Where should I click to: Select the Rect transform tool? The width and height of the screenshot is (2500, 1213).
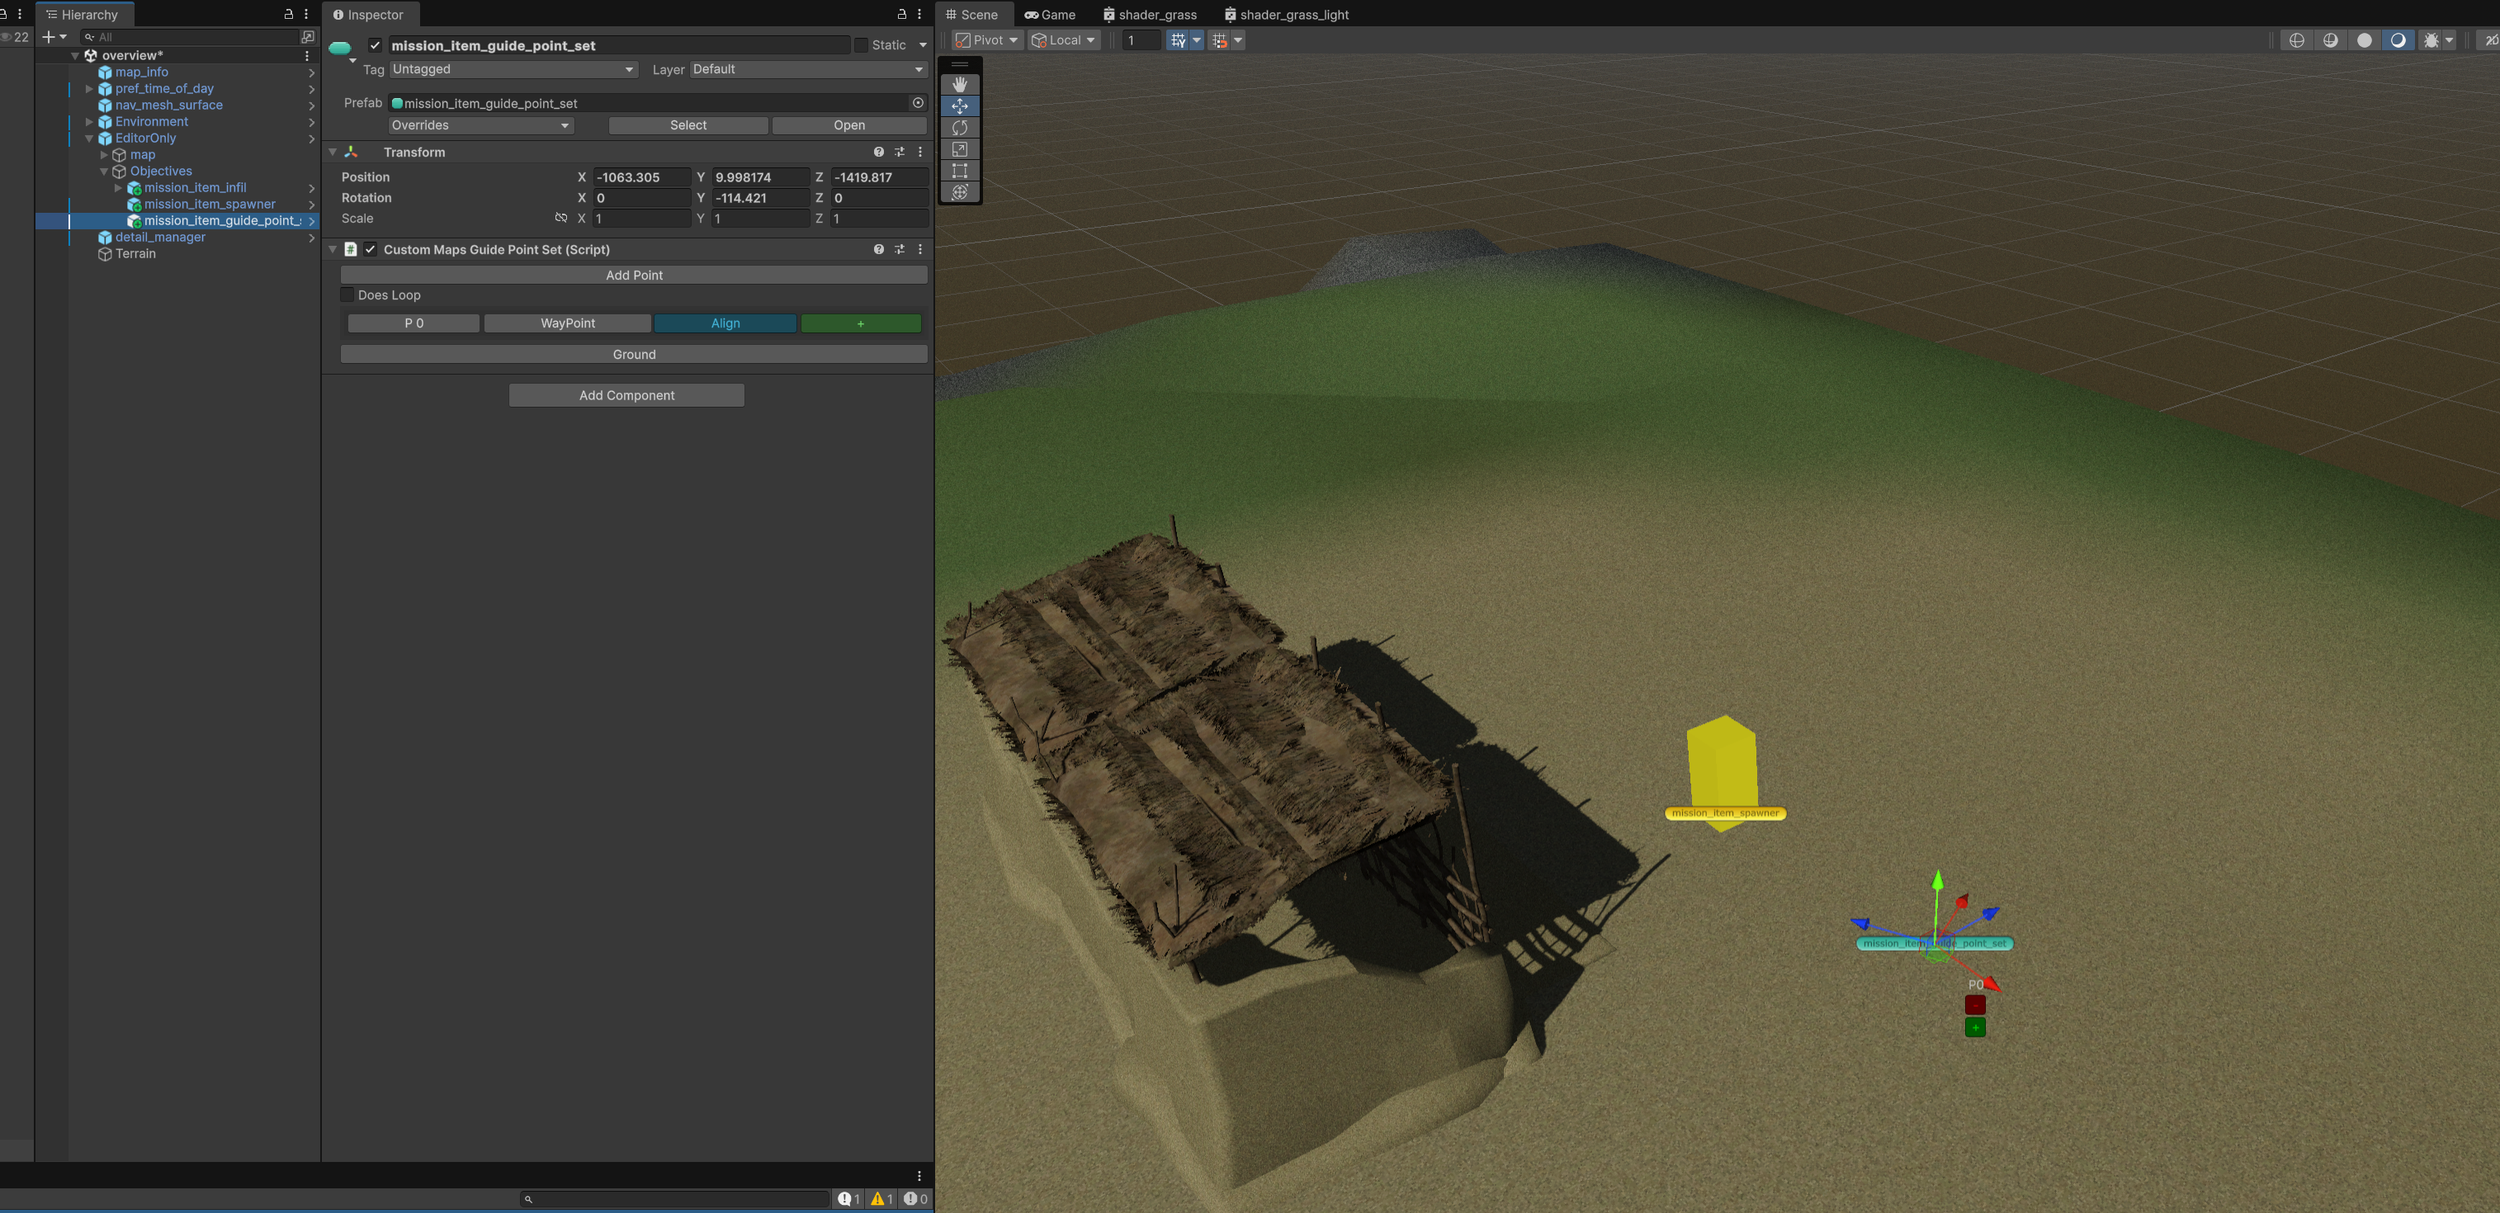pyautogui.click(x=960, y=171)
